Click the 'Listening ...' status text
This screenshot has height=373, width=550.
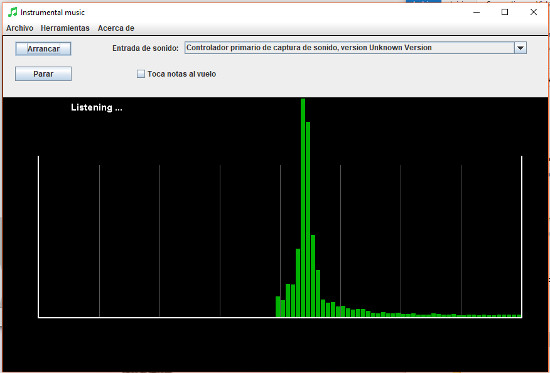coord(96,107)
